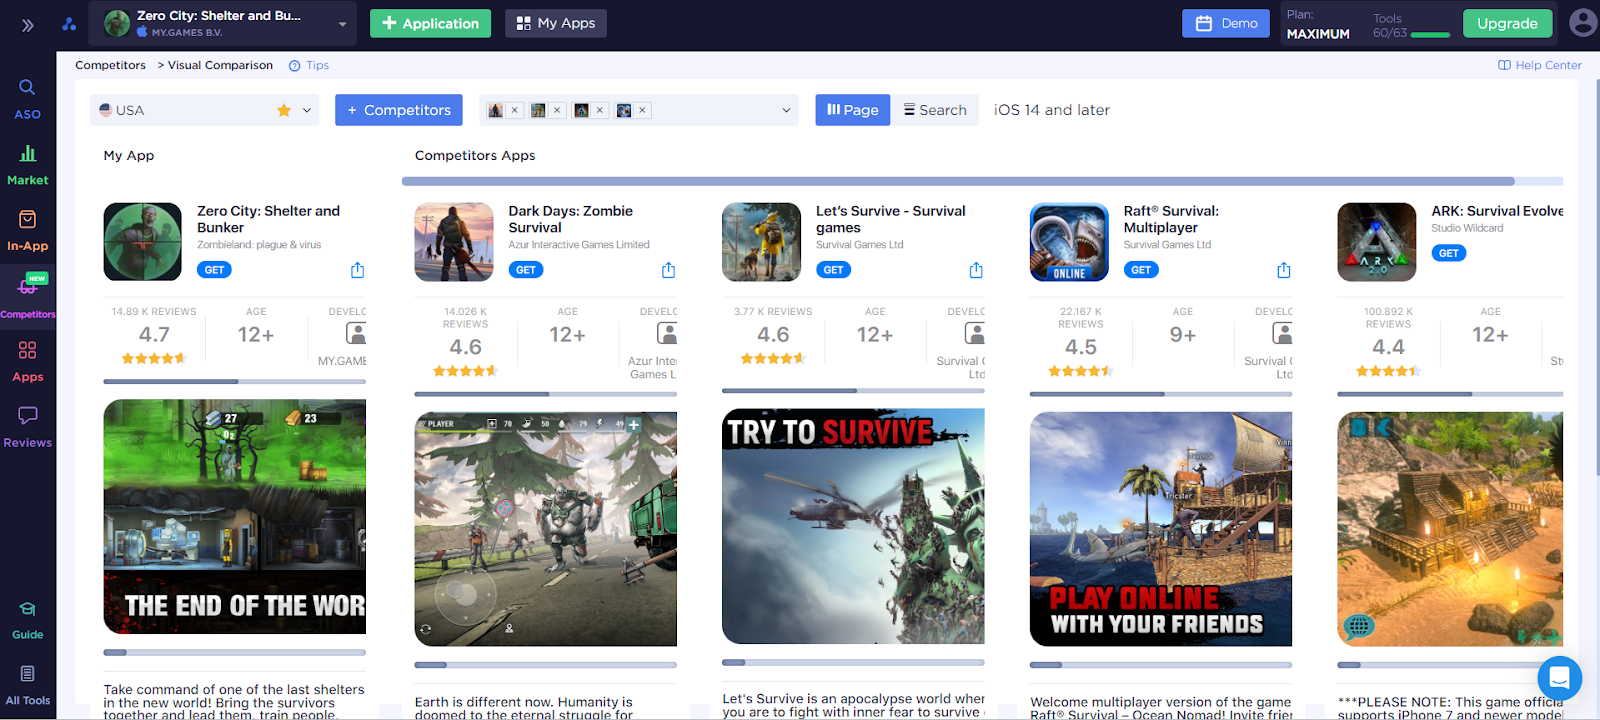Click GET for Raft Survival: Multiplayer
Viewport: 1600px width, 720px height.
click(x=1141, y=270)
